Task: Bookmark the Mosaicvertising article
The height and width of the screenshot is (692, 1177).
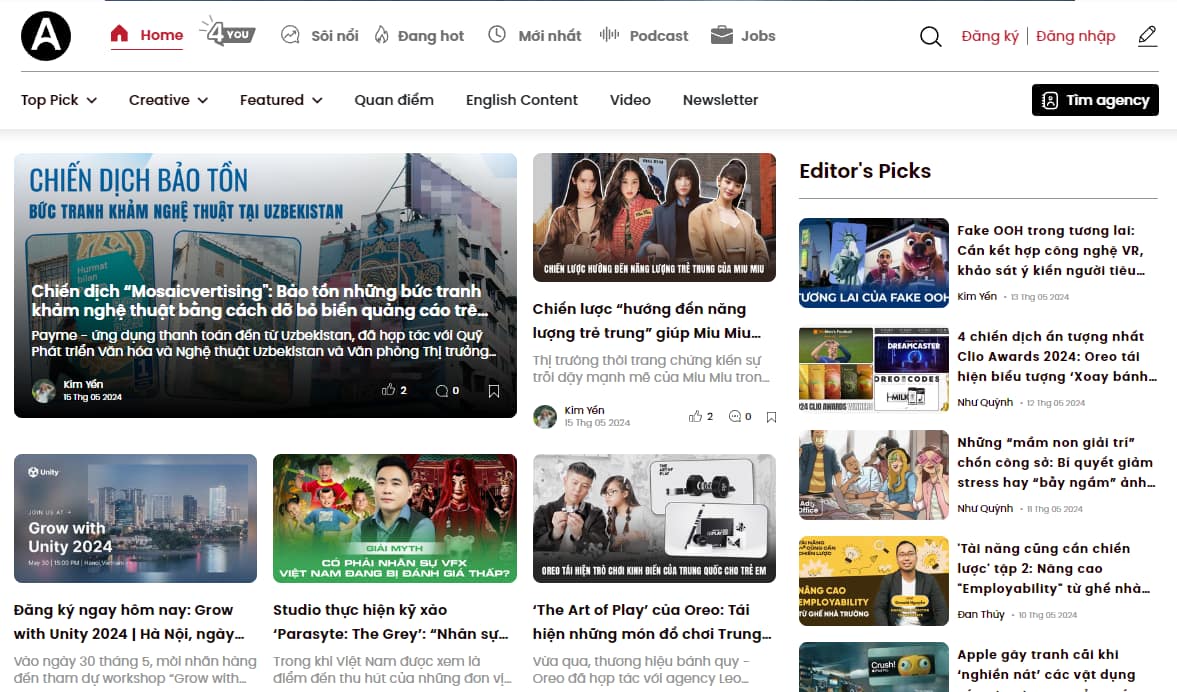Action: [x=494, y=391]
